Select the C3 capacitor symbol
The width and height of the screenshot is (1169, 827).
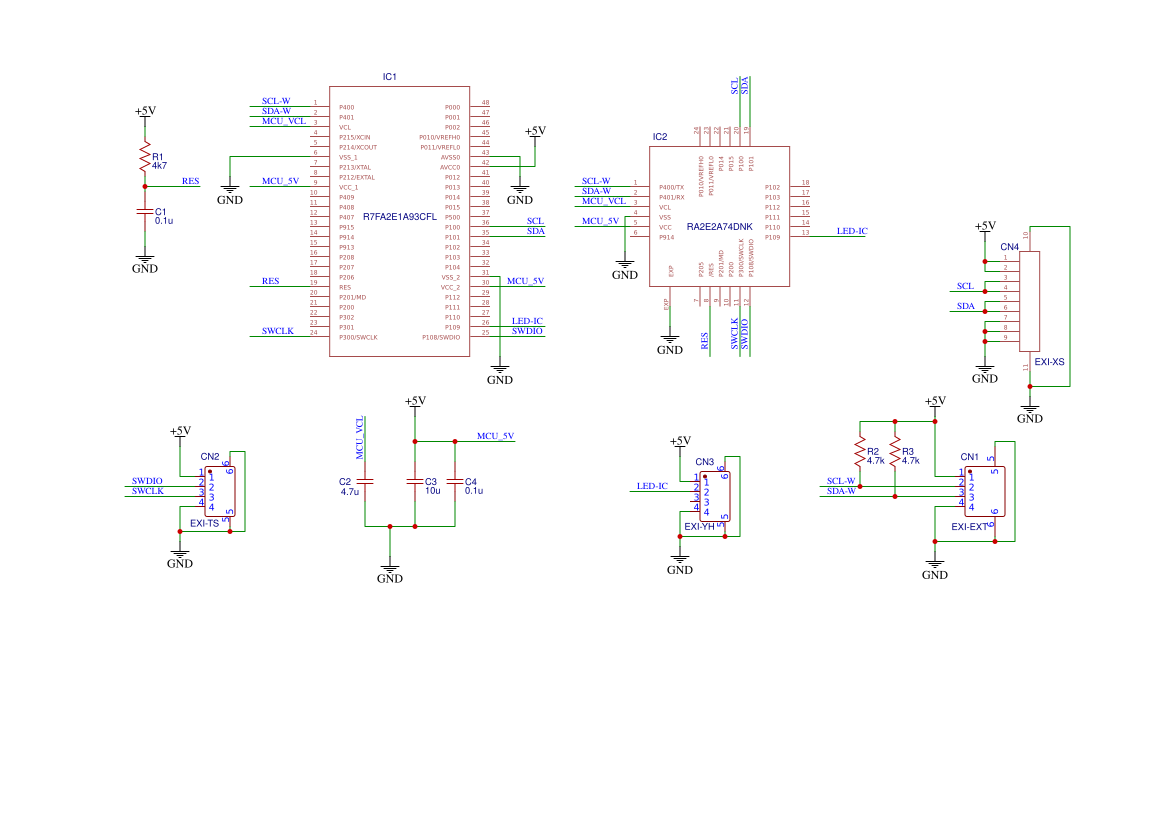click(x=415, y=482)
